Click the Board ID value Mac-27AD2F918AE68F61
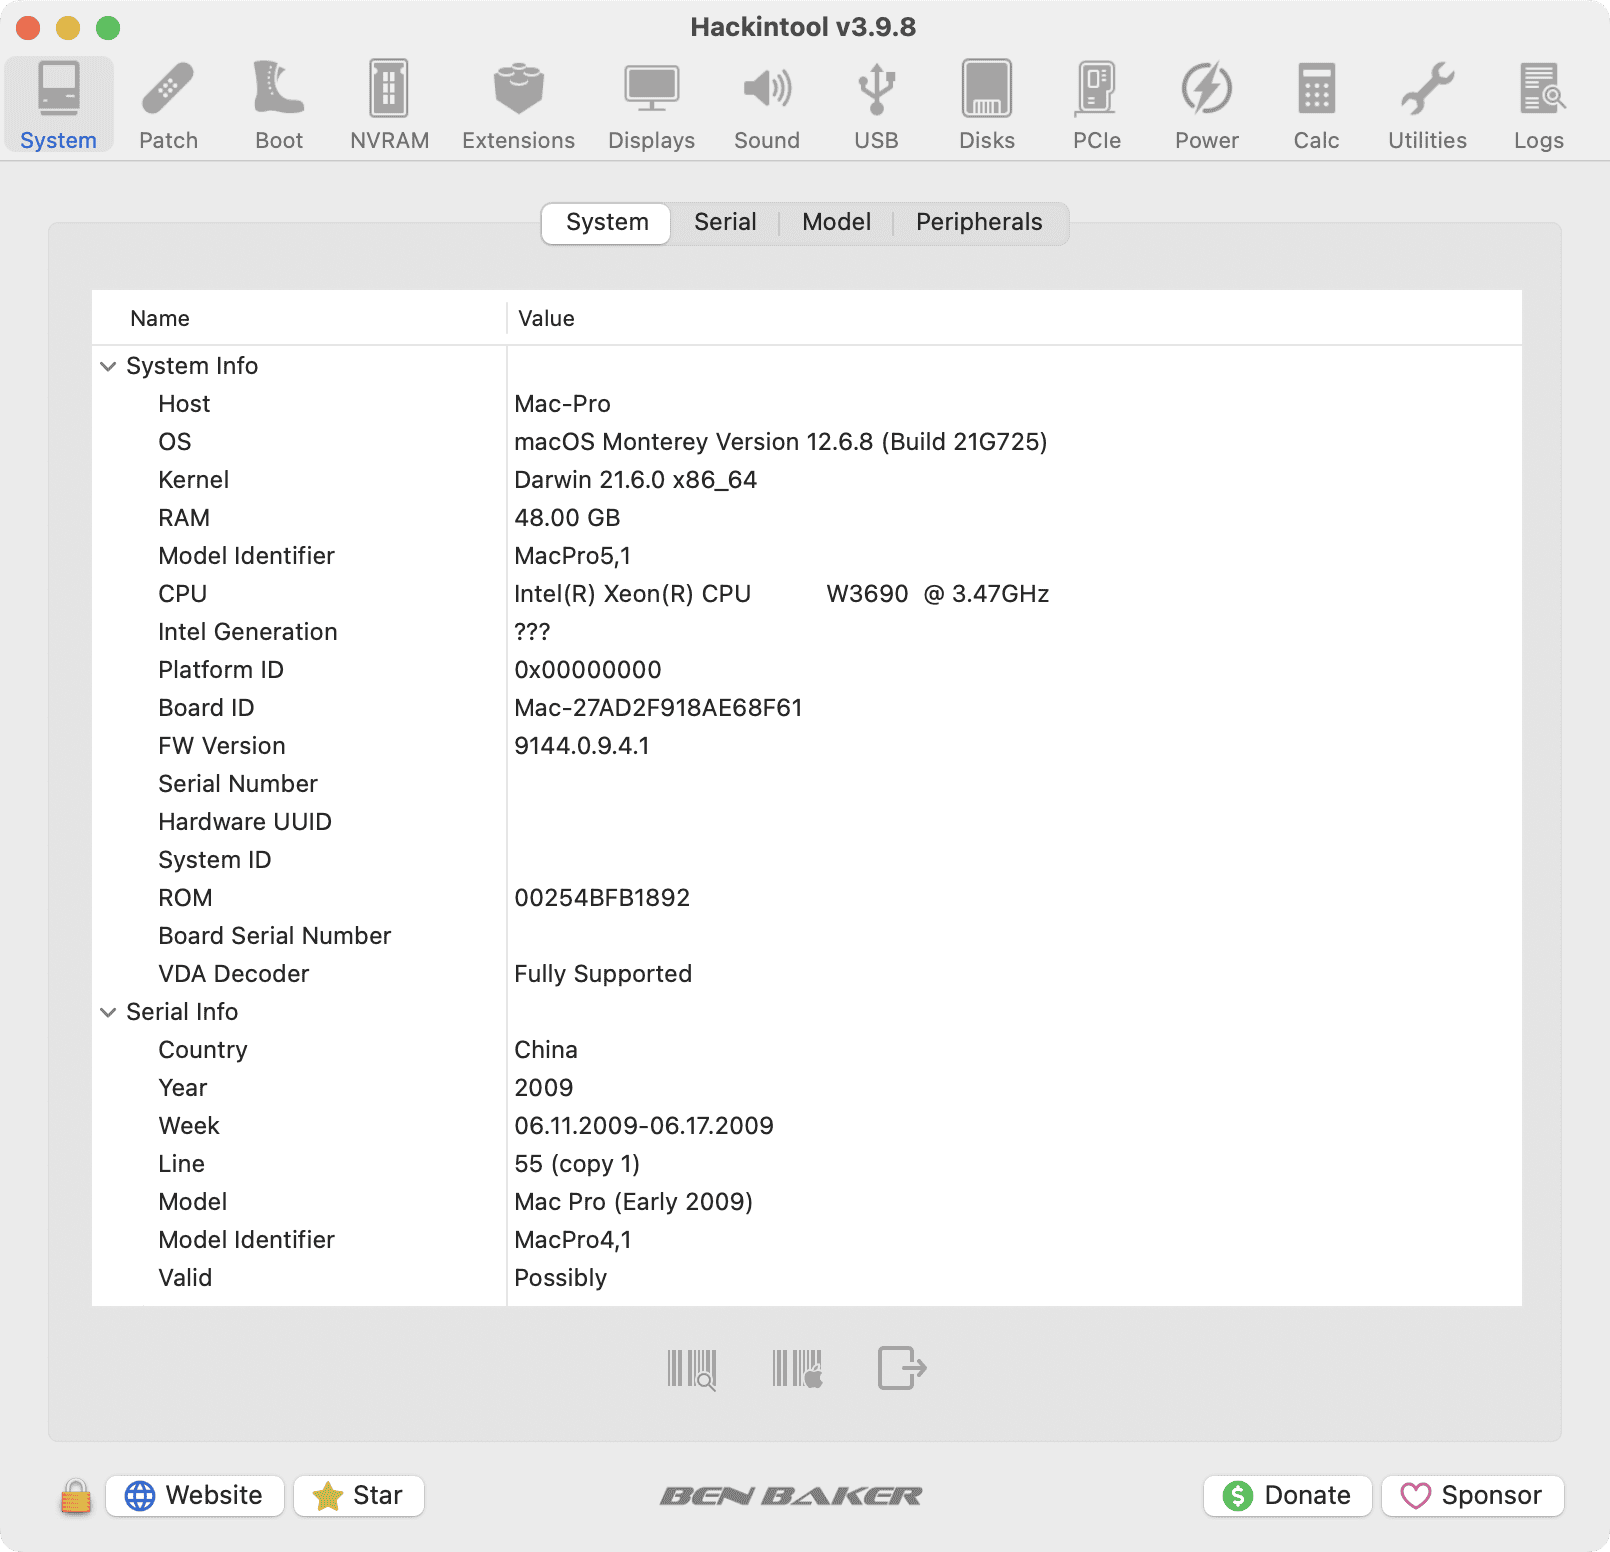The width and height of the screenshot is (1610, 1552). click(x=658, y=708)
